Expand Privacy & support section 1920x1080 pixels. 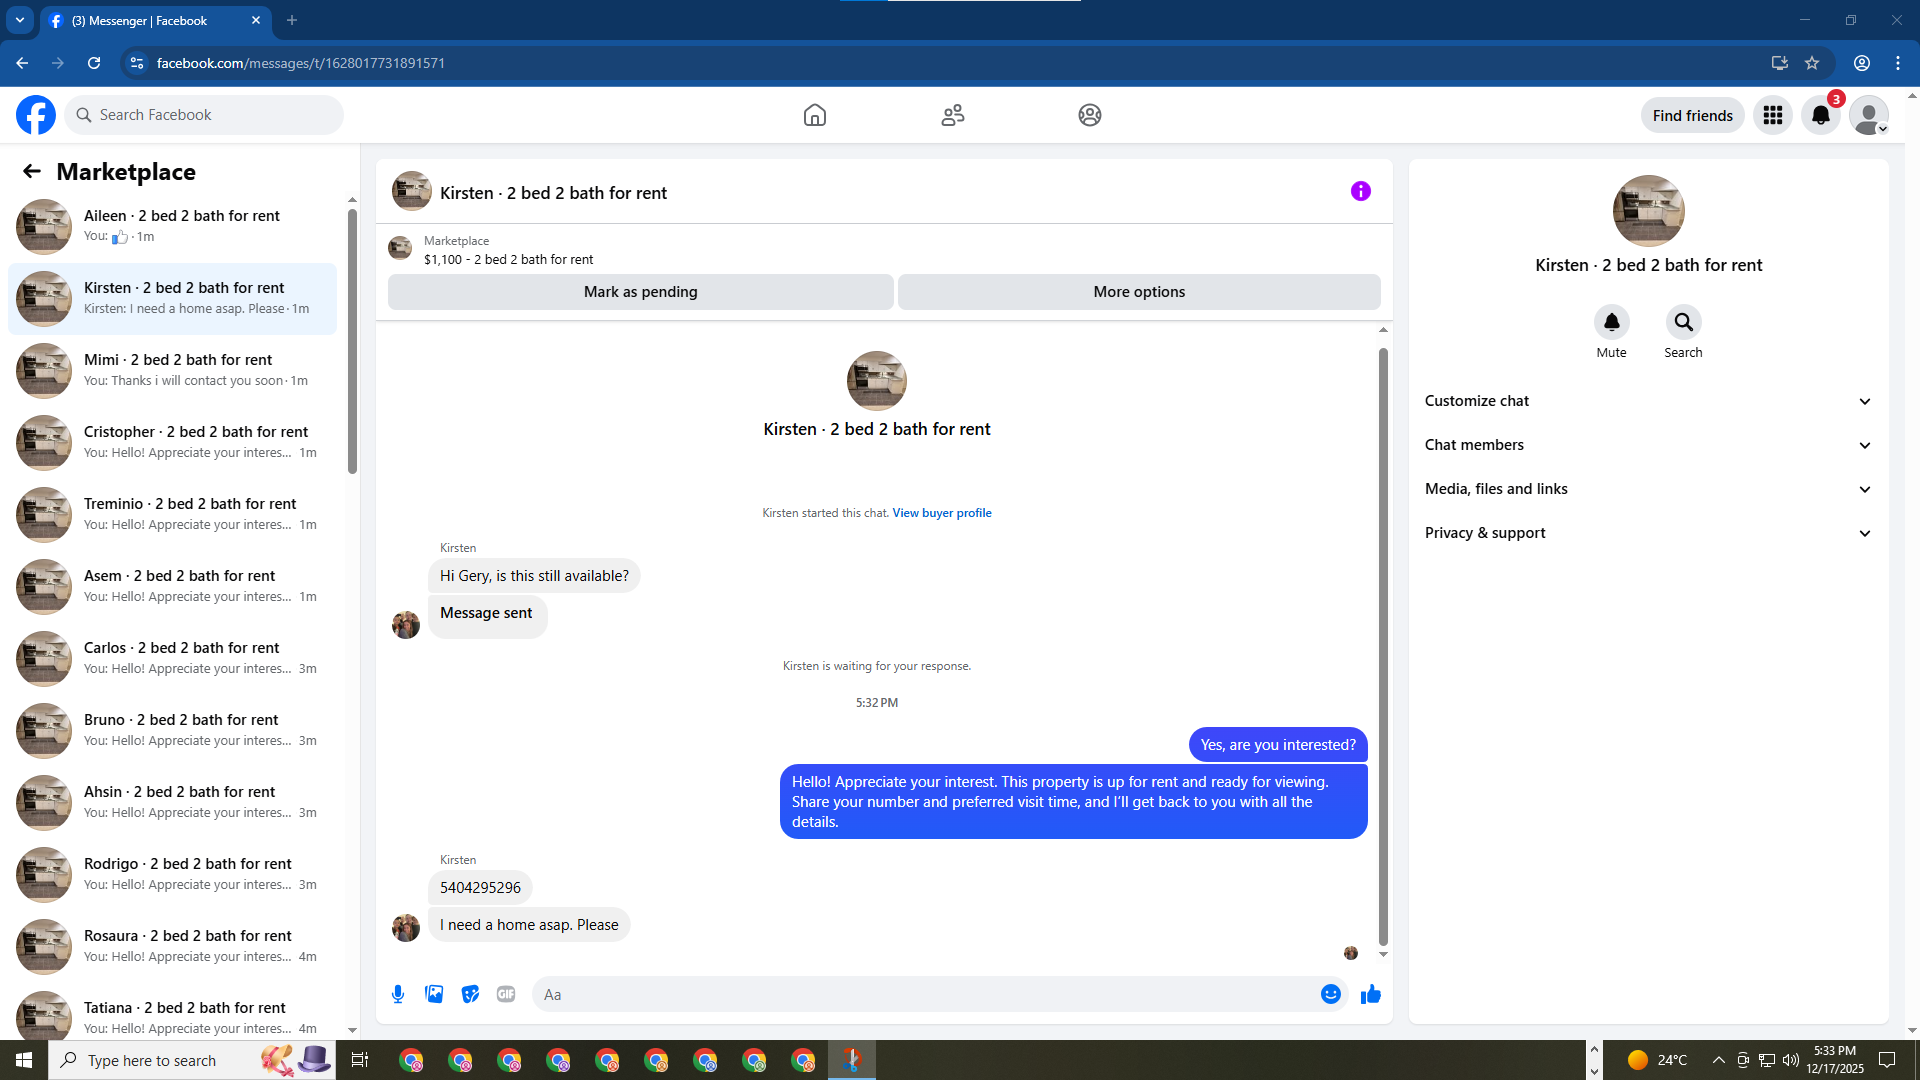coord(1648,533)
